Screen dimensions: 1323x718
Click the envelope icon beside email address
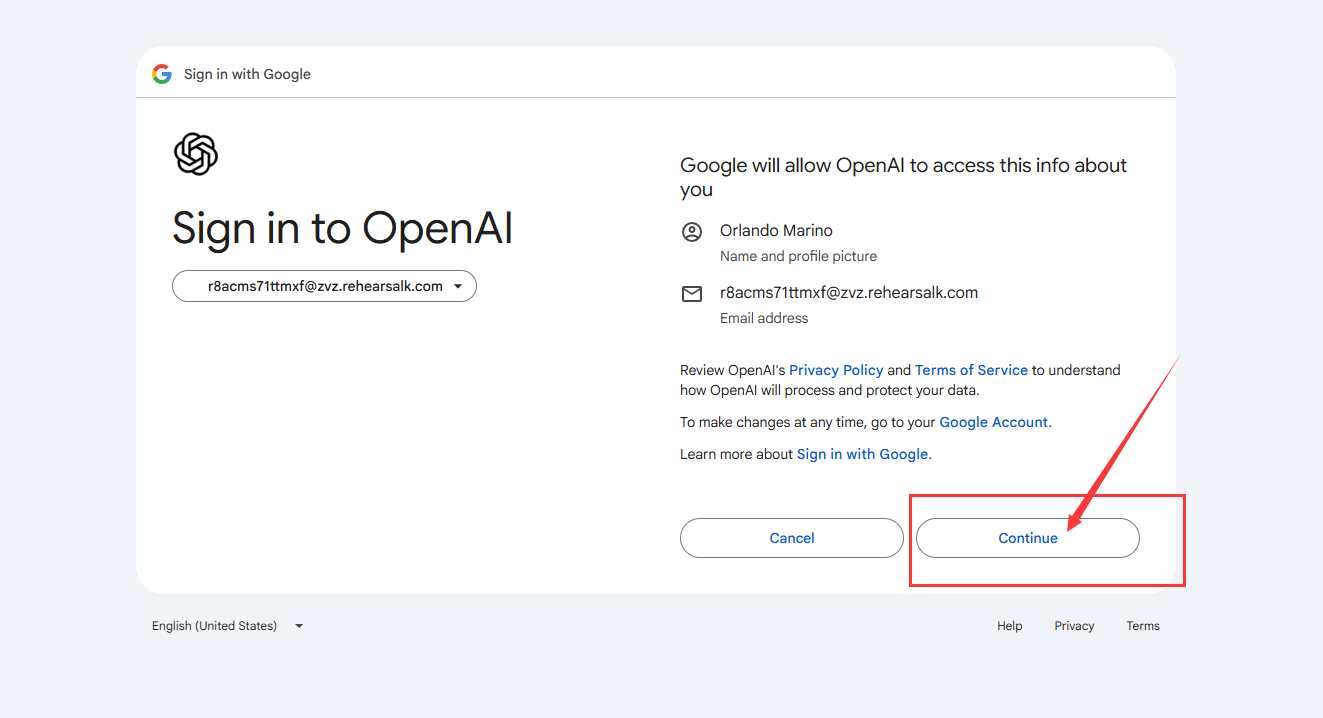[x=692, y=294]
